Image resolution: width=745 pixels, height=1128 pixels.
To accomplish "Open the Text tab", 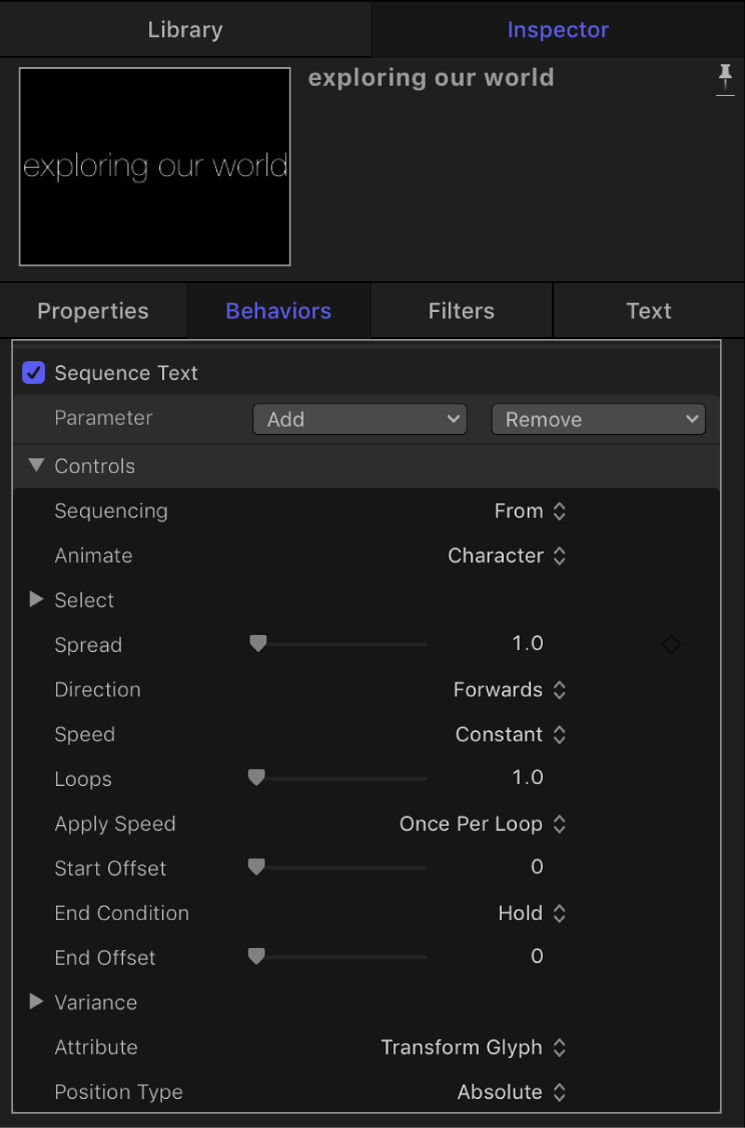I will coord(649,311).
